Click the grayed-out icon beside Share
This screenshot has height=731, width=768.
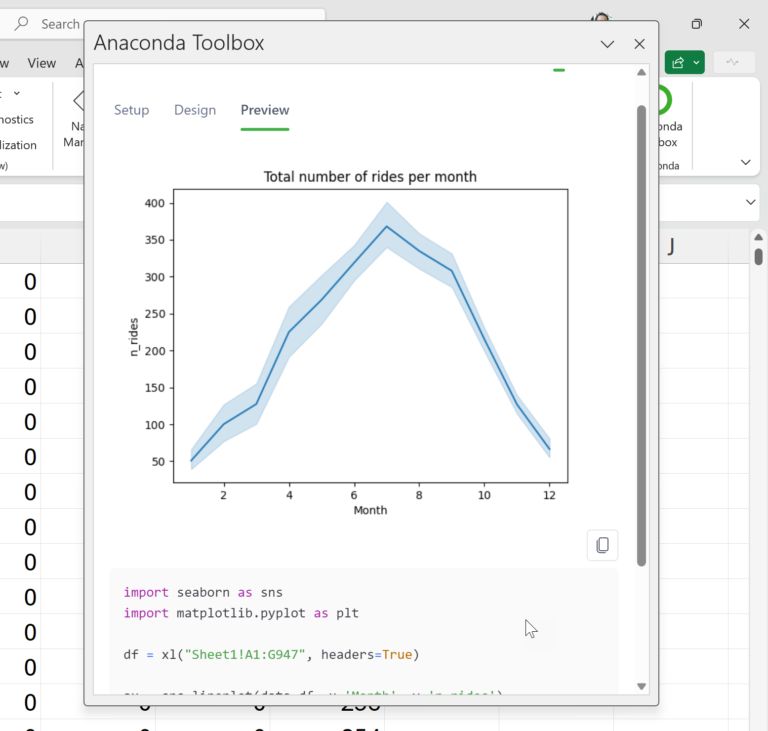733,63
